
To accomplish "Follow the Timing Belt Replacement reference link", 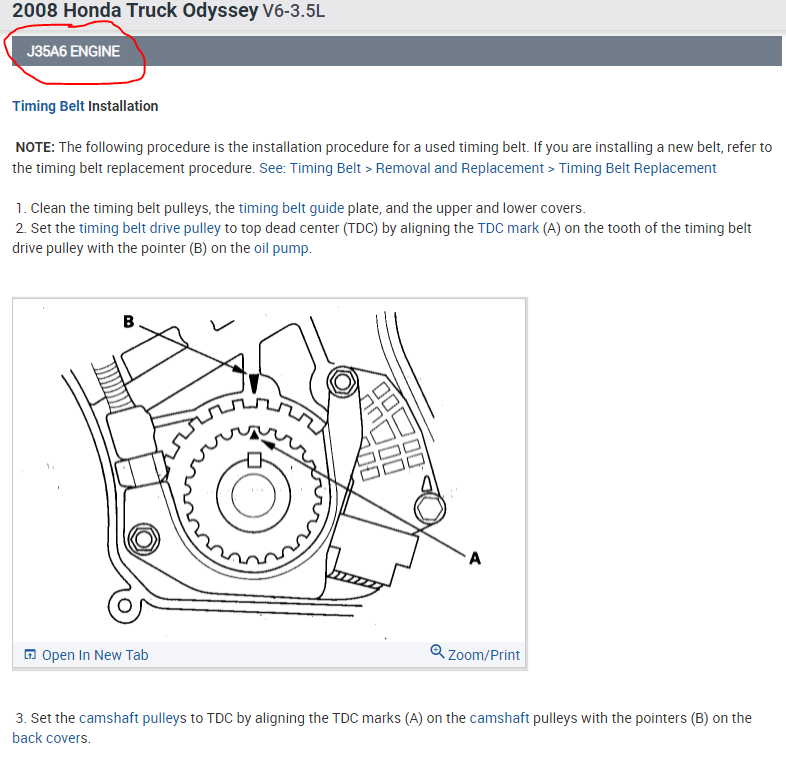I will point(487,168).
